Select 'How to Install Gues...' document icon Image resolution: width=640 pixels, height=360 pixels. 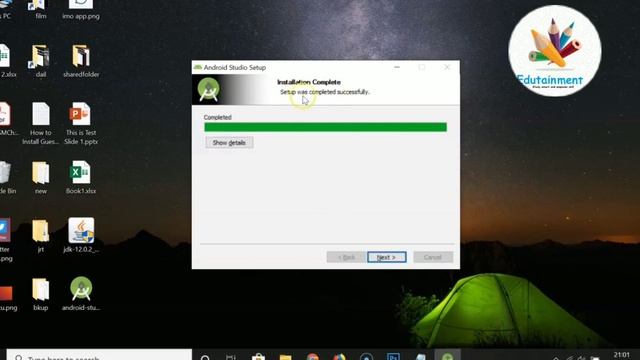(40, 124)
